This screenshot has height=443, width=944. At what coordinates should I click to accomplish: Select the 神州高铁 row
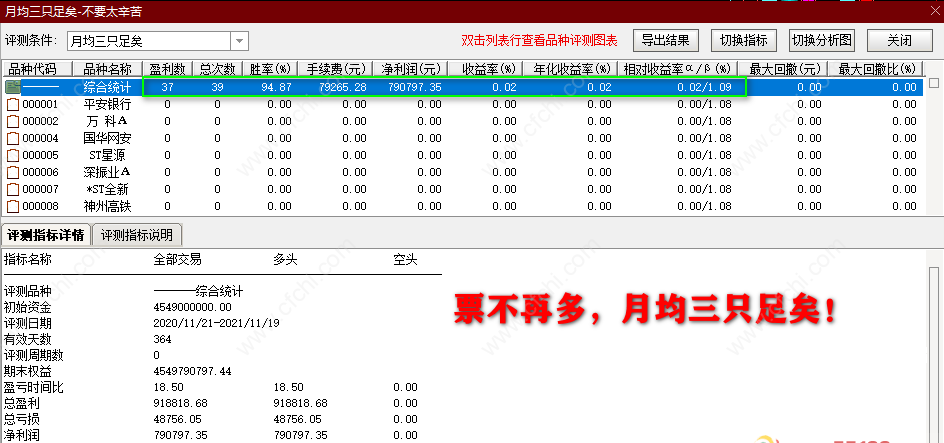464,206
